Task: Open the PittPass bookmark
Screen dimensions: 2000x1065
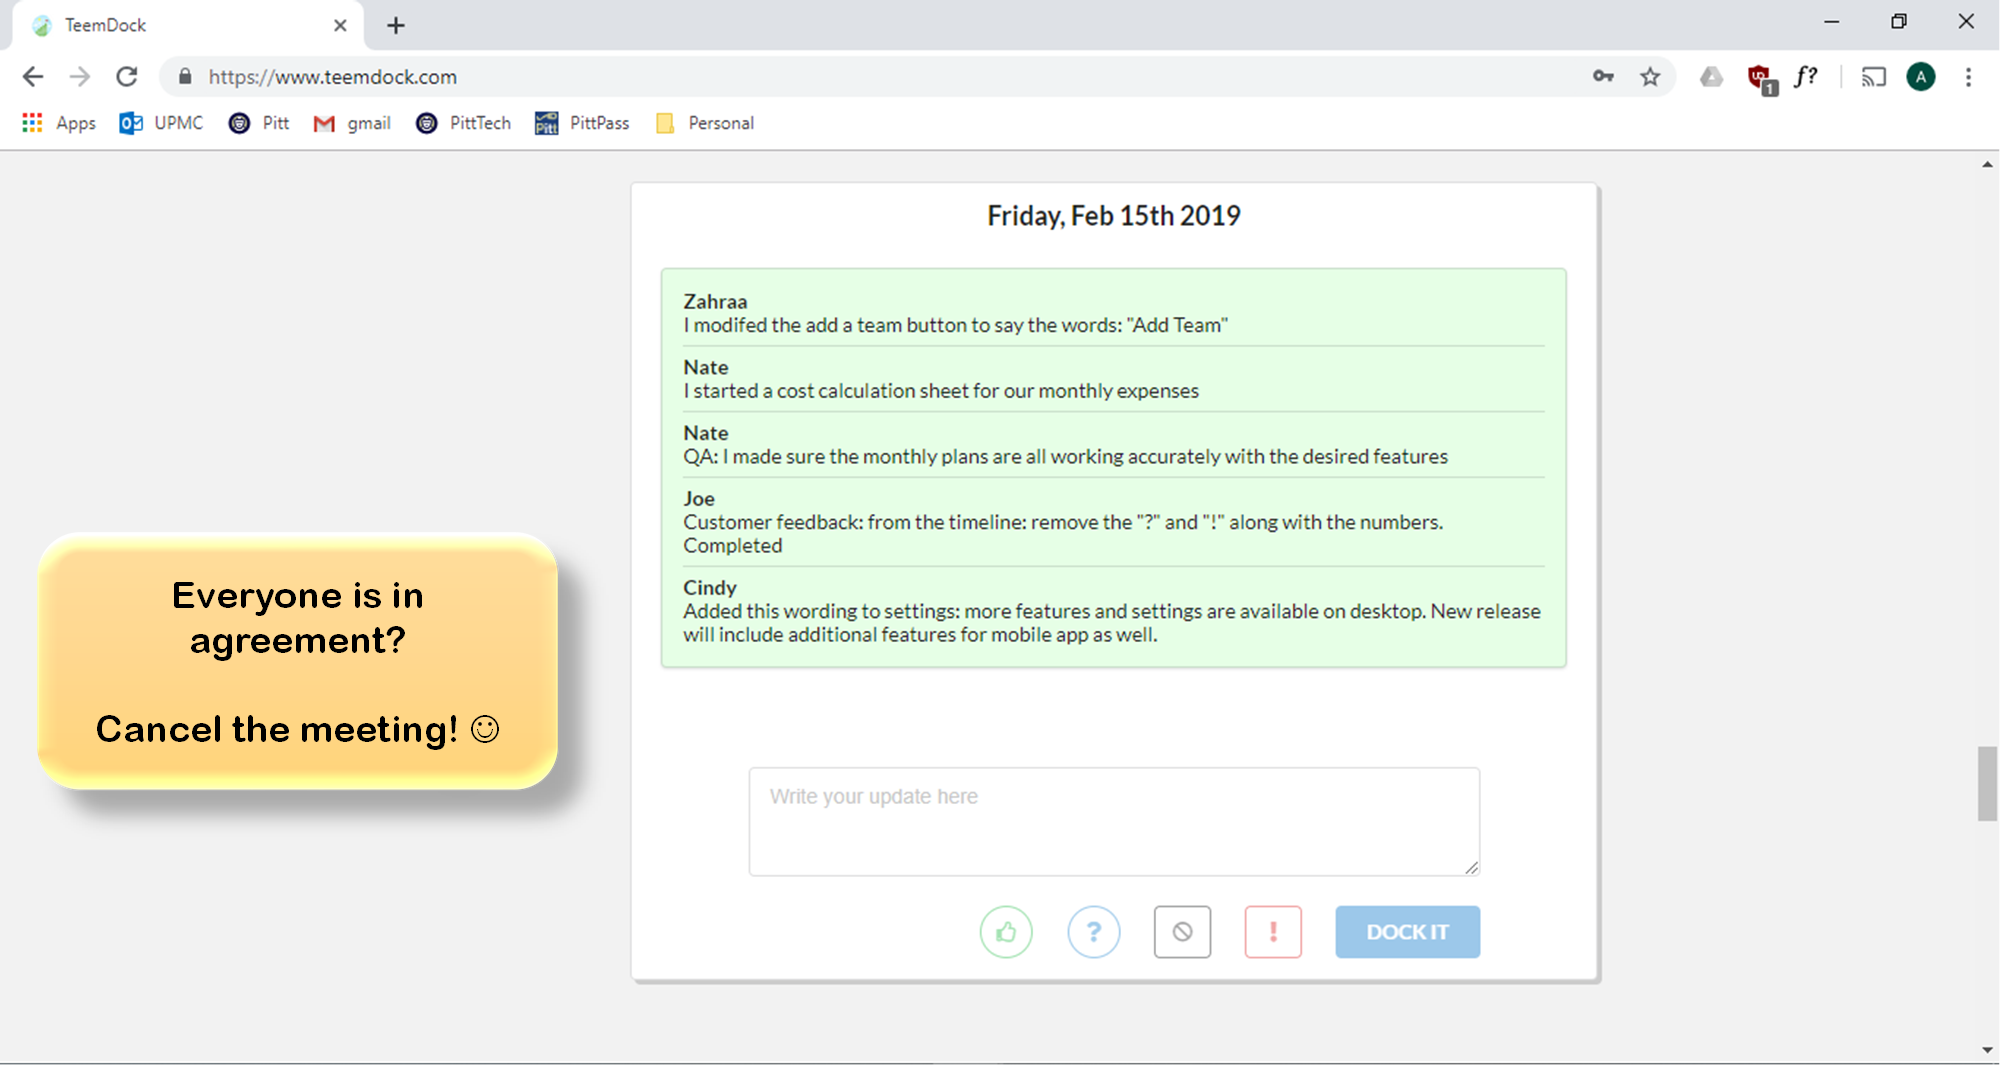Action: [x=582, y=123]
